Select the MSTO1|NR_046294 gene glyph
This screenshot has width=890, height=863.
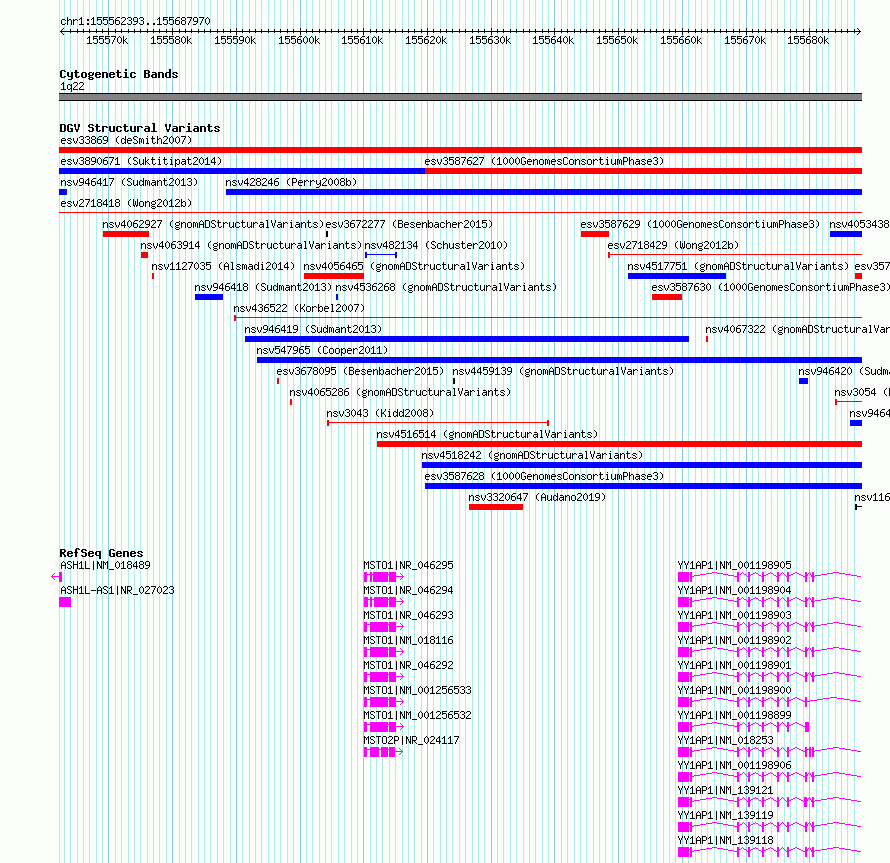[384, 602]
